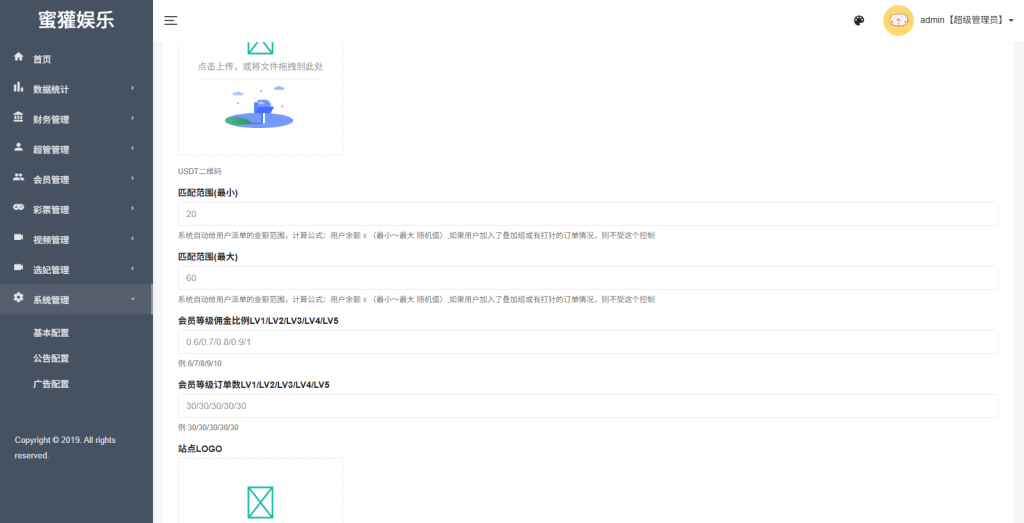The width and height of the screenshot is (1024, 523).
Task: Collapse the 系统管理 menu chevron
Action: pos(132,299)
